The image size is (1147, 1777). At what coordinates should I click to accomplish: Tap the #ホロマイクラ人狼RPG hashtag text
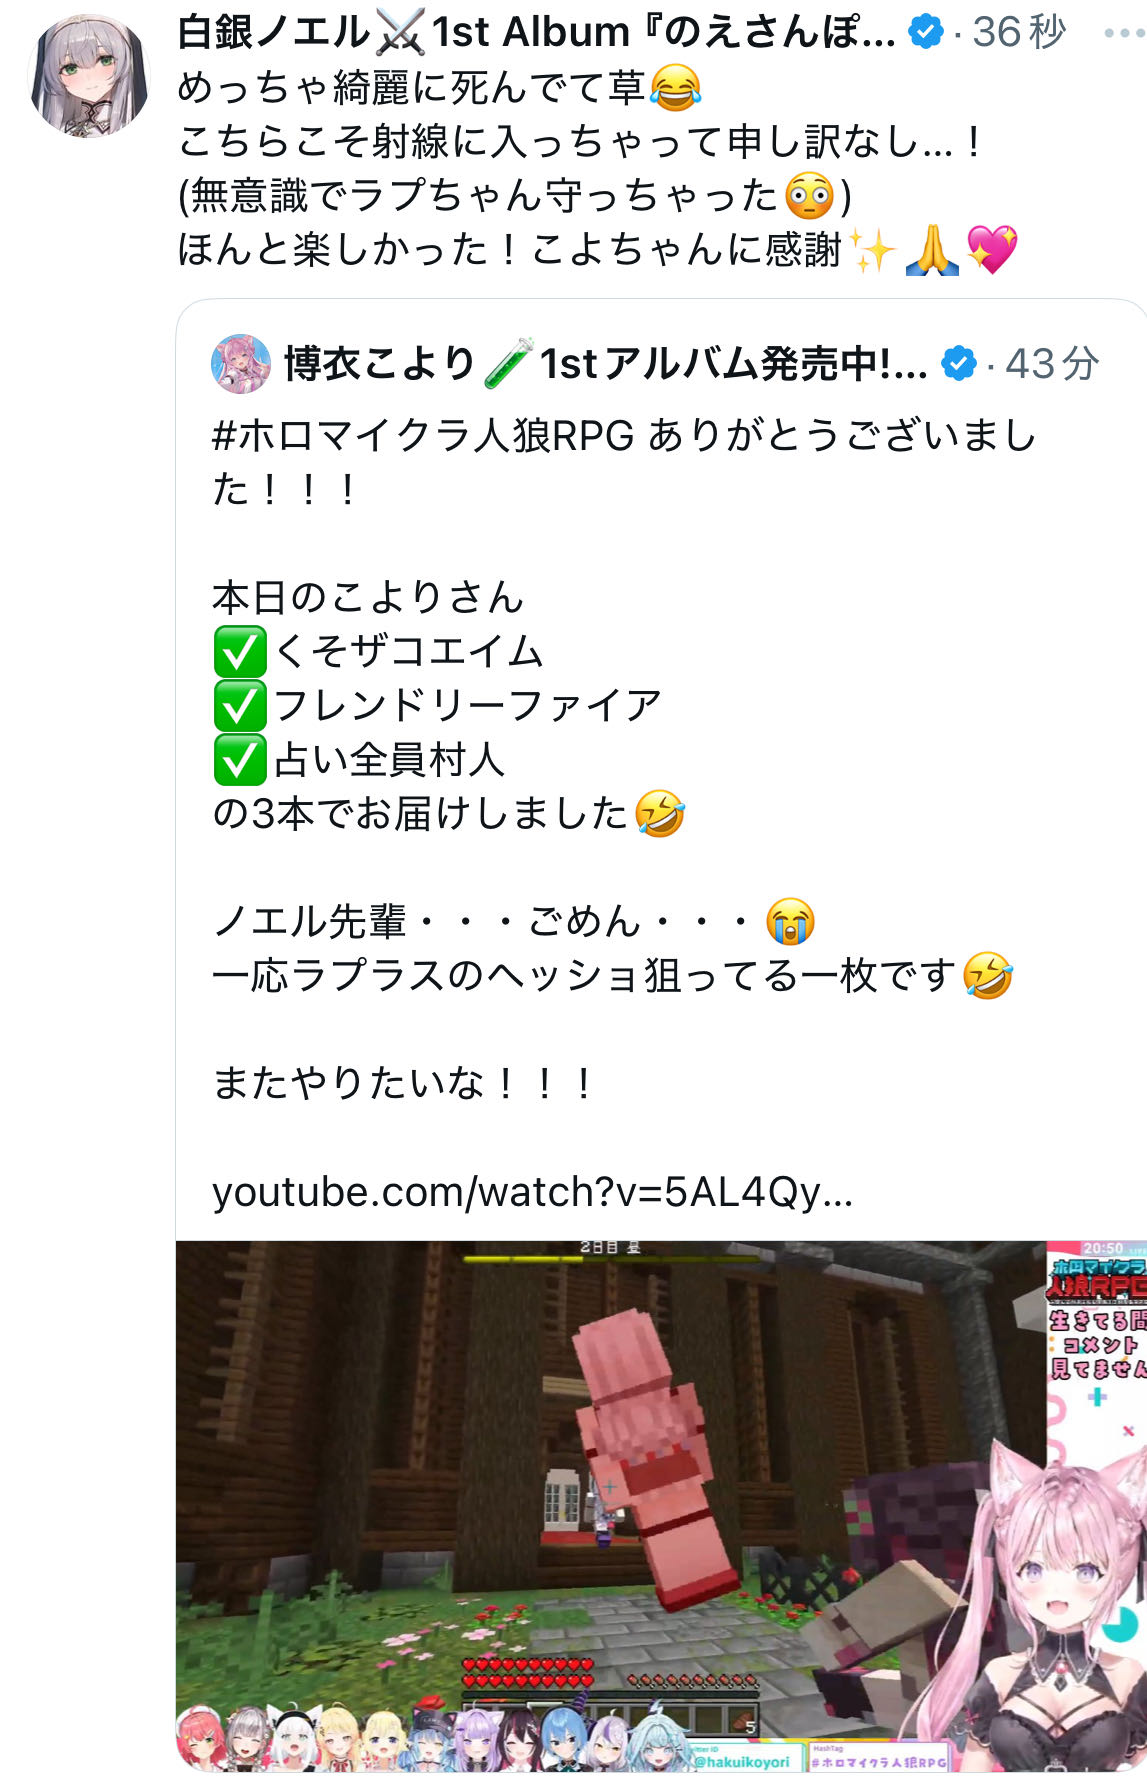[423, 436]
